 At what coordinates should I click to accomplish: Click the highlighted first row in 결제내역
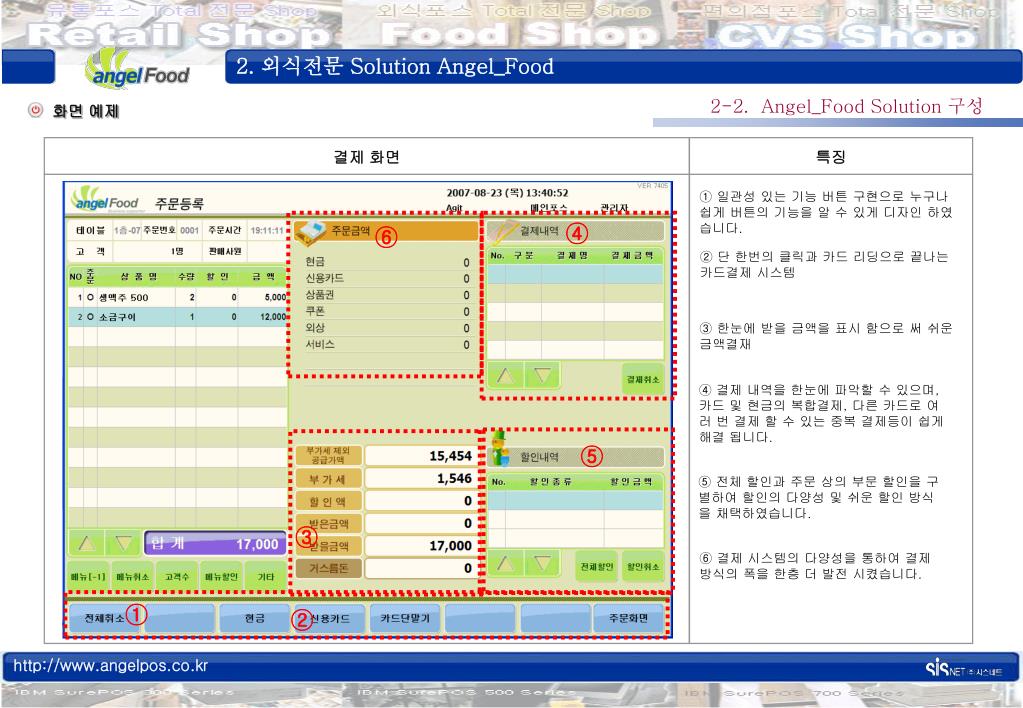[x=575, y=273]
